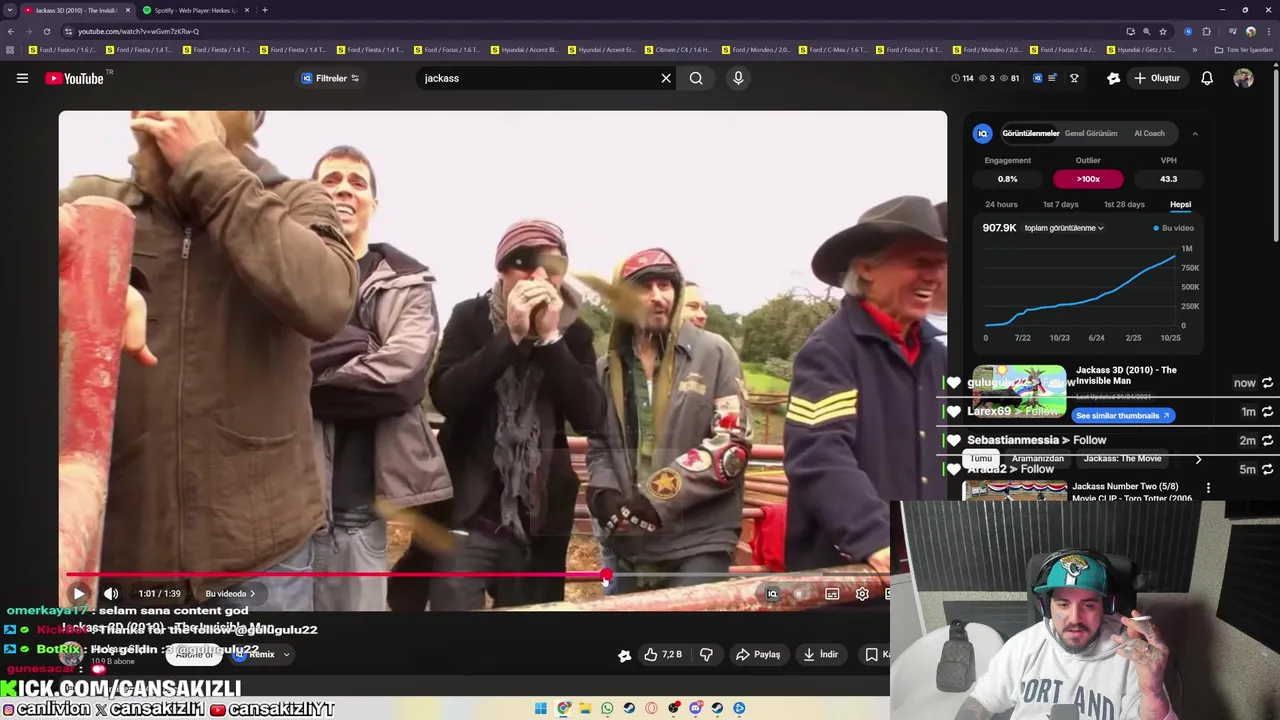Show more filter chips with right arrow

point(1198,459)
